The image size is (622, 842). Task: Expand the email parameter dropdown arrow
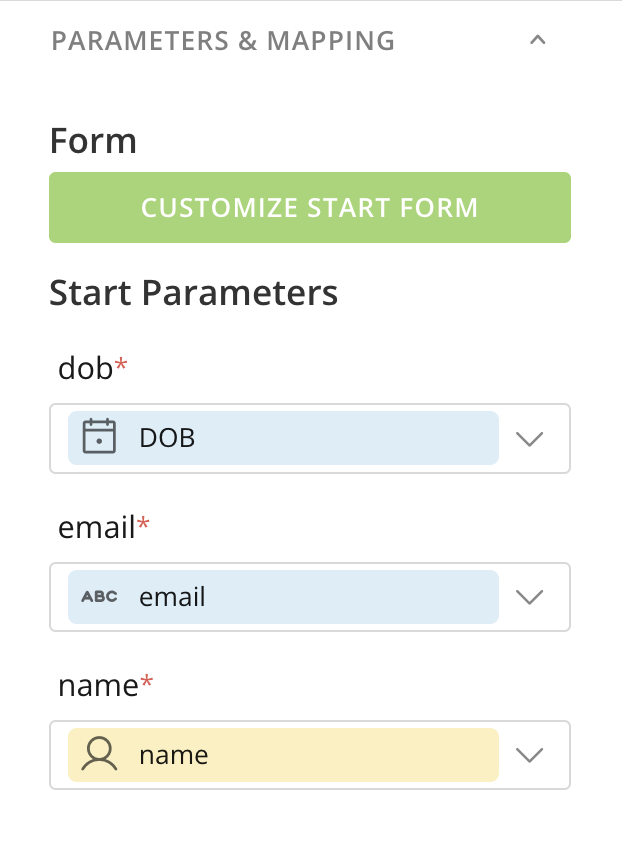[x=528, y=597]
